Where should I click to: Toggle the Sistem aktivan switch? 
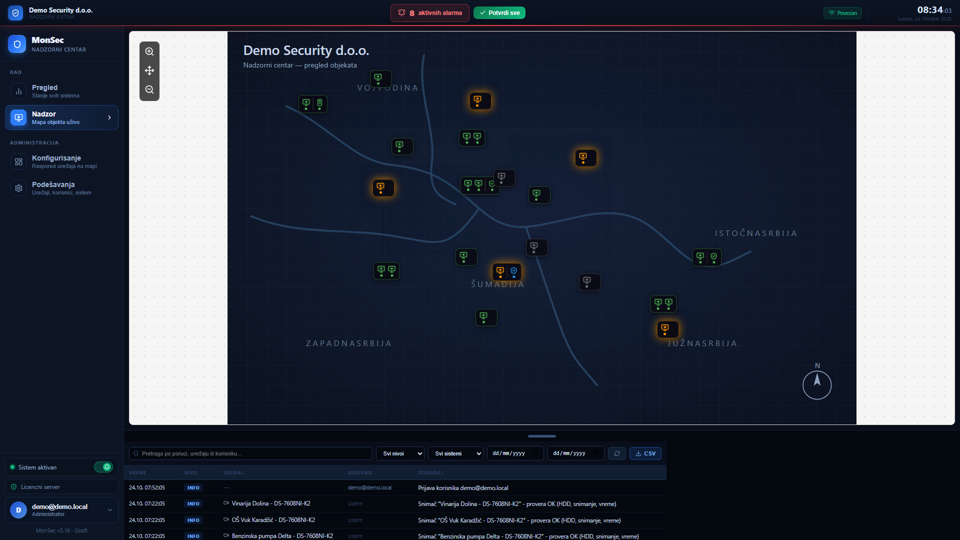[x=103, y=467]
